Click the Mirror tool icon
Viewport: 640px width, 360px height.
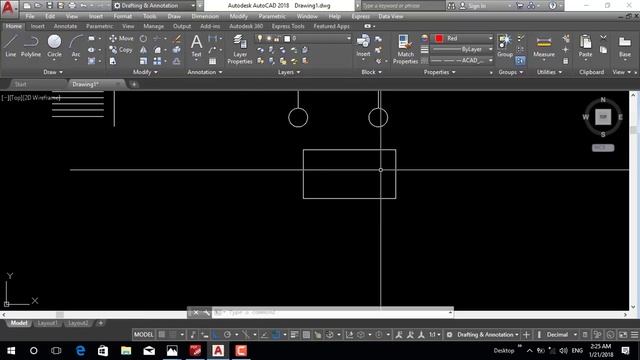pyautogui.click(x=143, y=50)
